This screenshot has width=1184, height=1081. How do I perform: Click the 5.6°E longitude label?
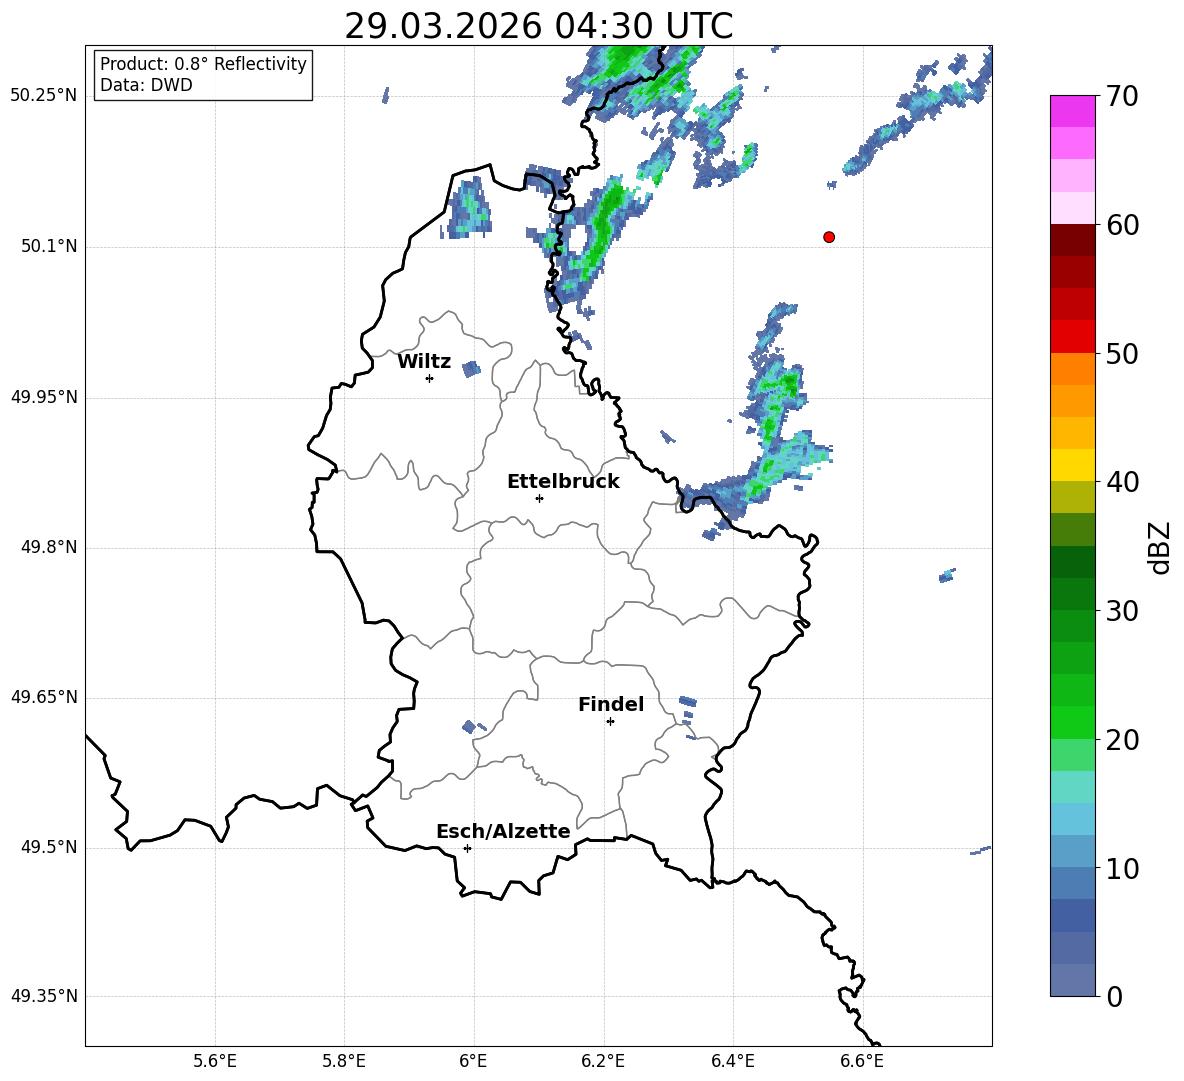tap(215, 1061)
